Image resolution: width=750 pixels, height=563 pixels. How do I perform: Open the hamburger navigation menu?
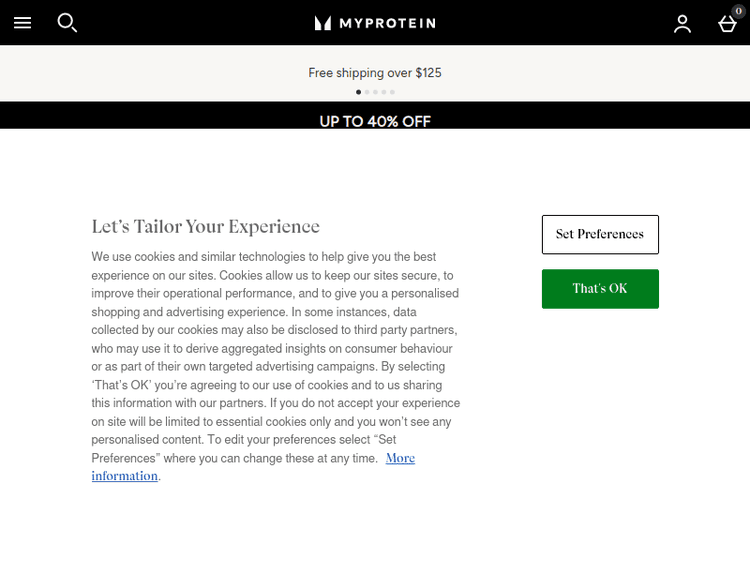(22, 23)
